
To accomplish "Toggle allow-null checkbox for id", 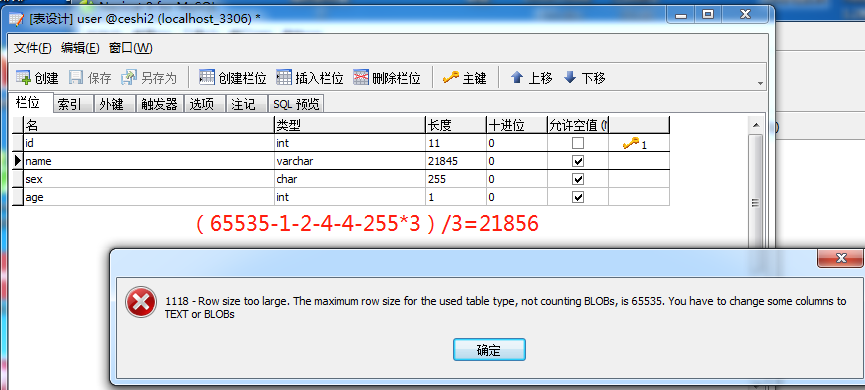I will click(x=578, y=143).
